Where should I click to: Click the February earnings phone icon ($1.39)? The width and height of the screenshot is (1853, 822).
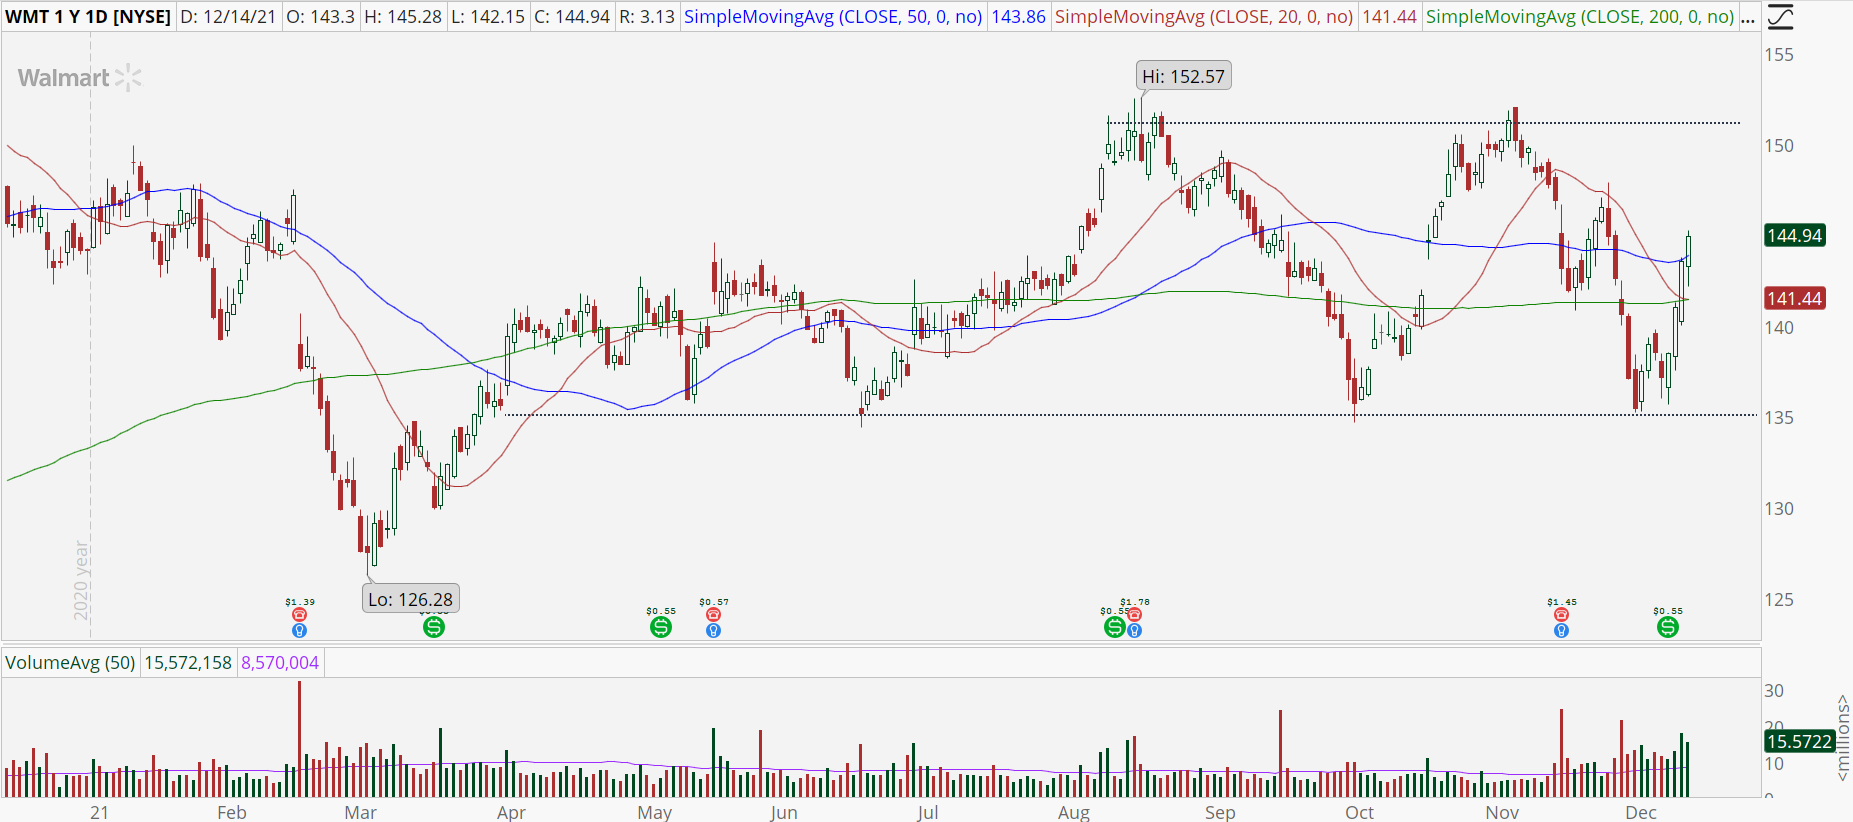pyautogui.click(x=299, y=615)
